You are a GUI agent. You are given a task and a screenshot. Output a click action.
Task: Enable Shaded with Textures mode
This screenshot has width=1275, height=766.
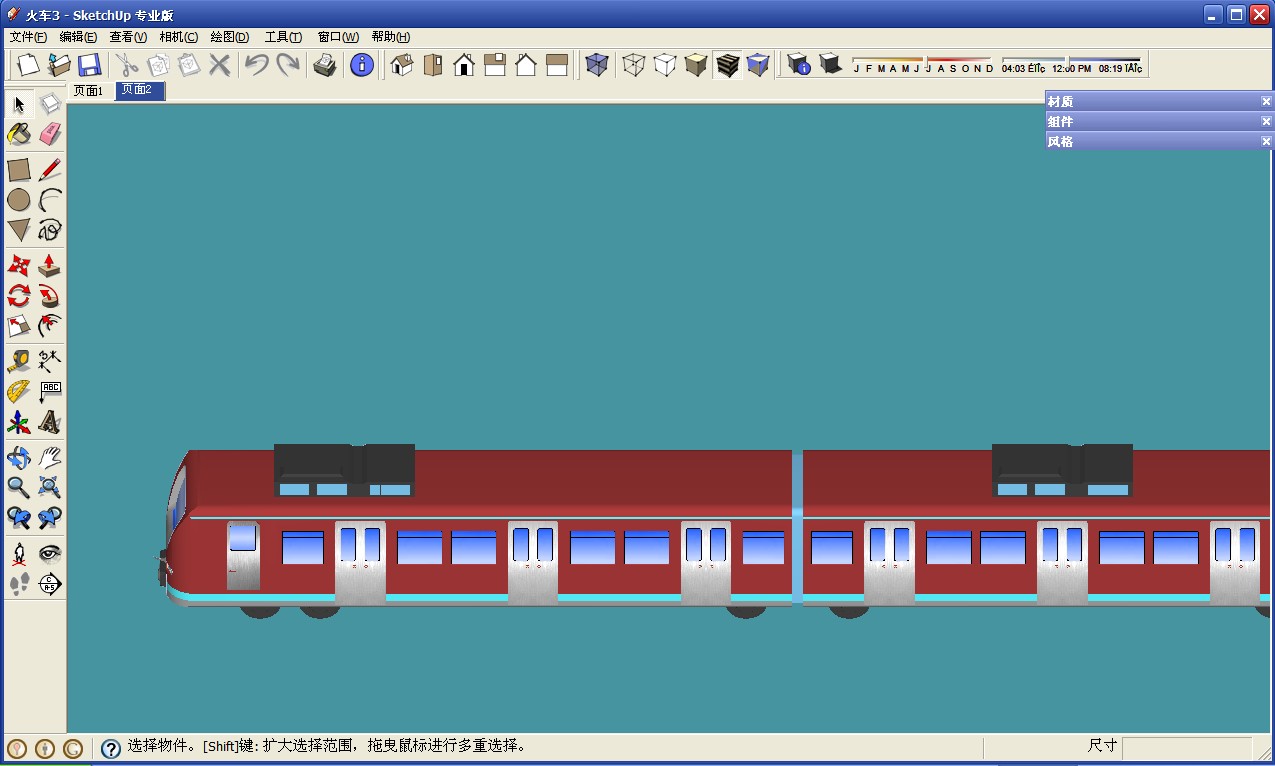click(x=727, y=65)
